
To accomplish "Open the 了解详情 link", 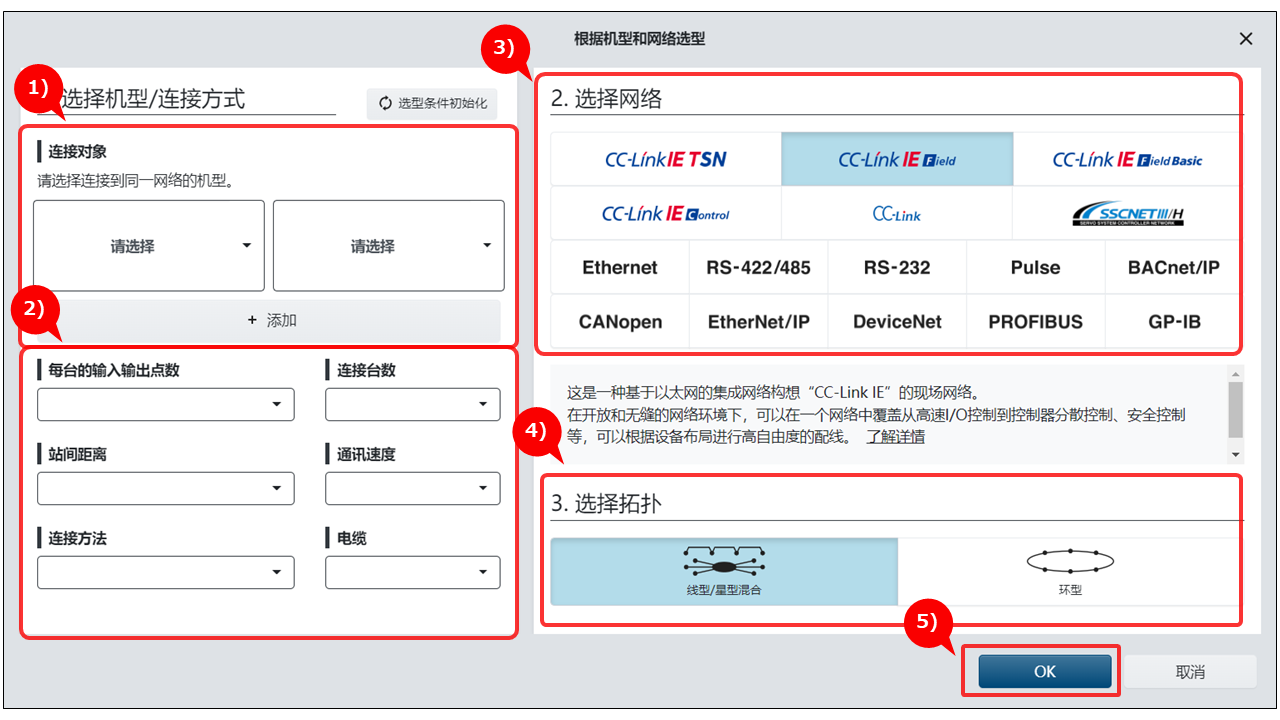I will pos(895,437).
